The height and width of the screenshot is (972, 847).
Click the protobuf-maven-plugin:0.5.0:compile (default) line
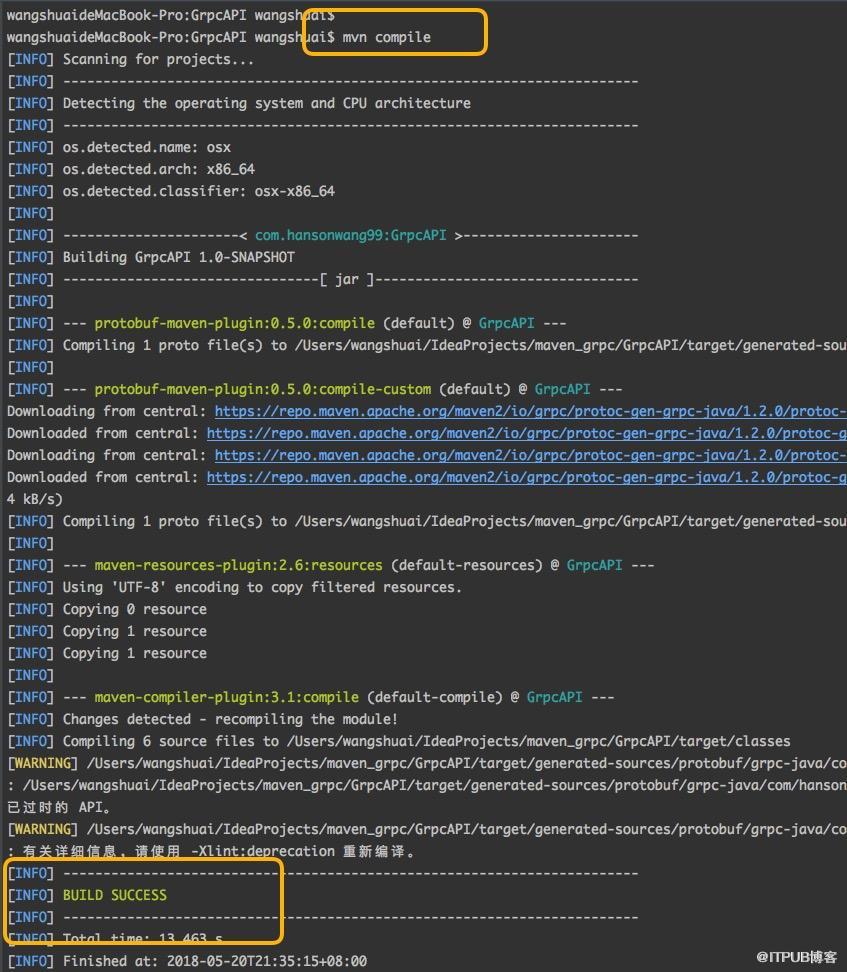click(286, 324)
